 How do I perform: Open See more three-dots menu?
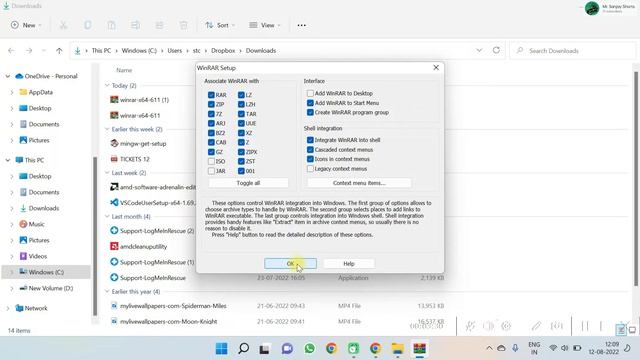302,25
